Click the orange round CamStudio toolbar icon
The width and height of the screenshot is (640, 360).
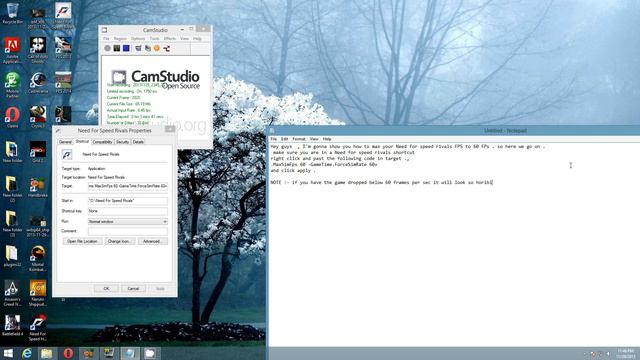click(x=157, y=48)
